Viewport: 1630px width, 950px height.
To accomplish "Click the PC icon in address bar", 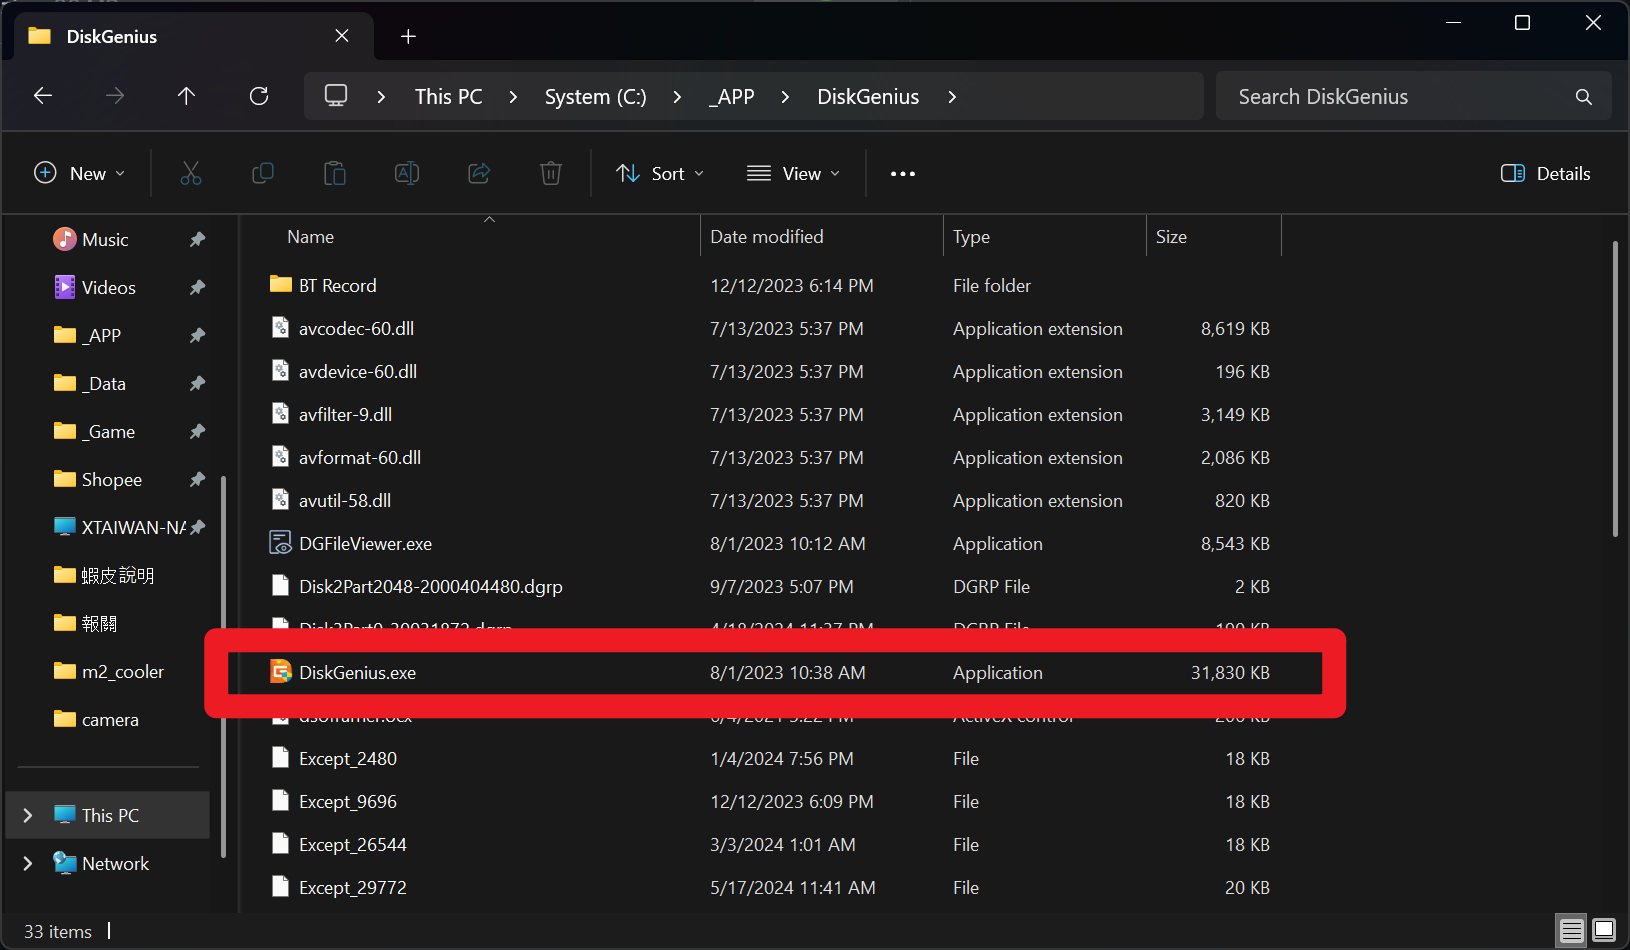I will pos(336,96).
